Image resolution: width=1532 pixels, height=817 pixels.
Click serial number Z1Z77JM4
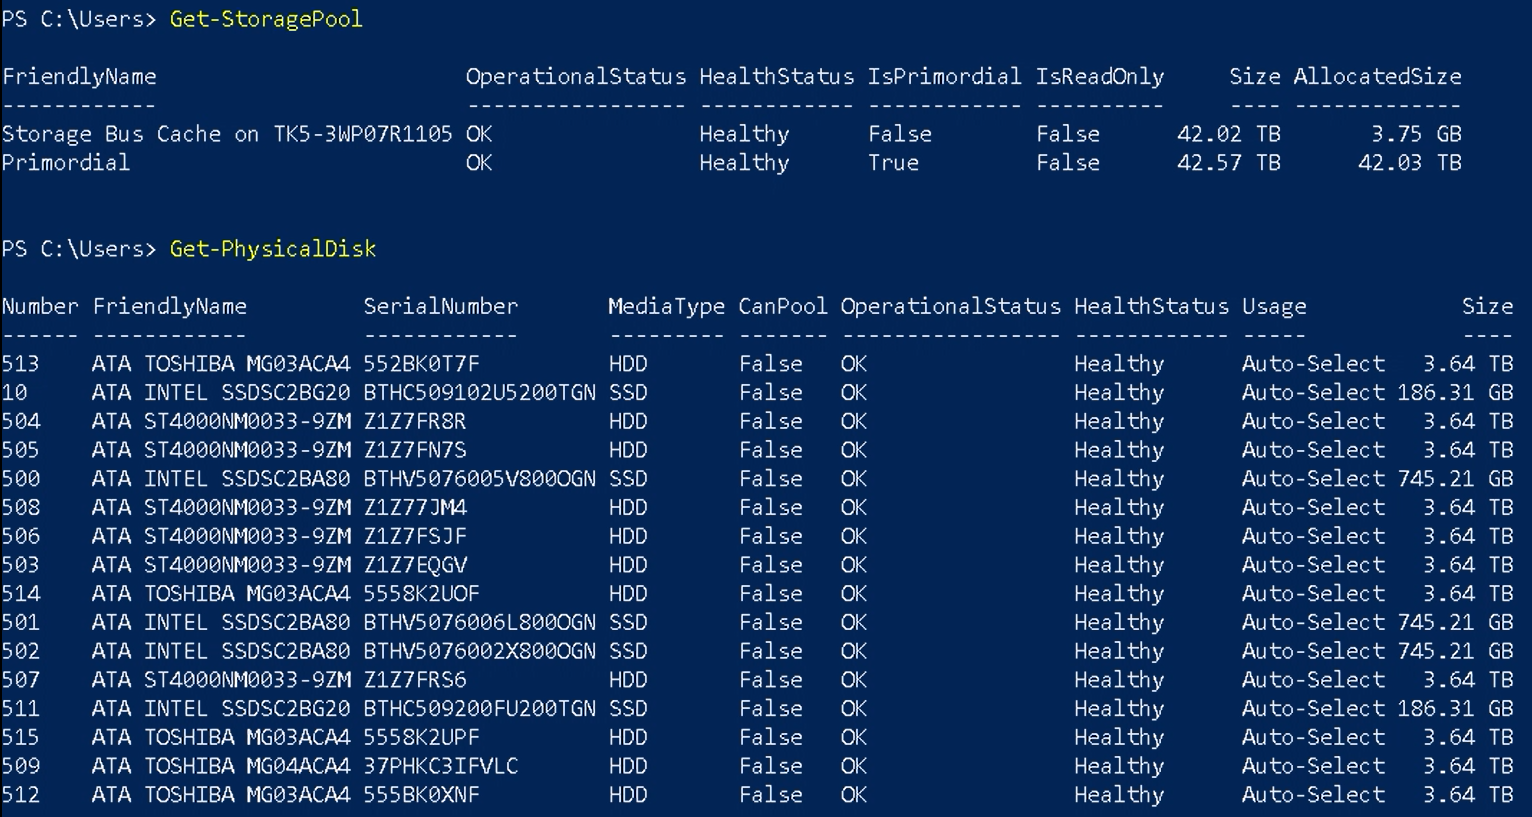point(415,508)
